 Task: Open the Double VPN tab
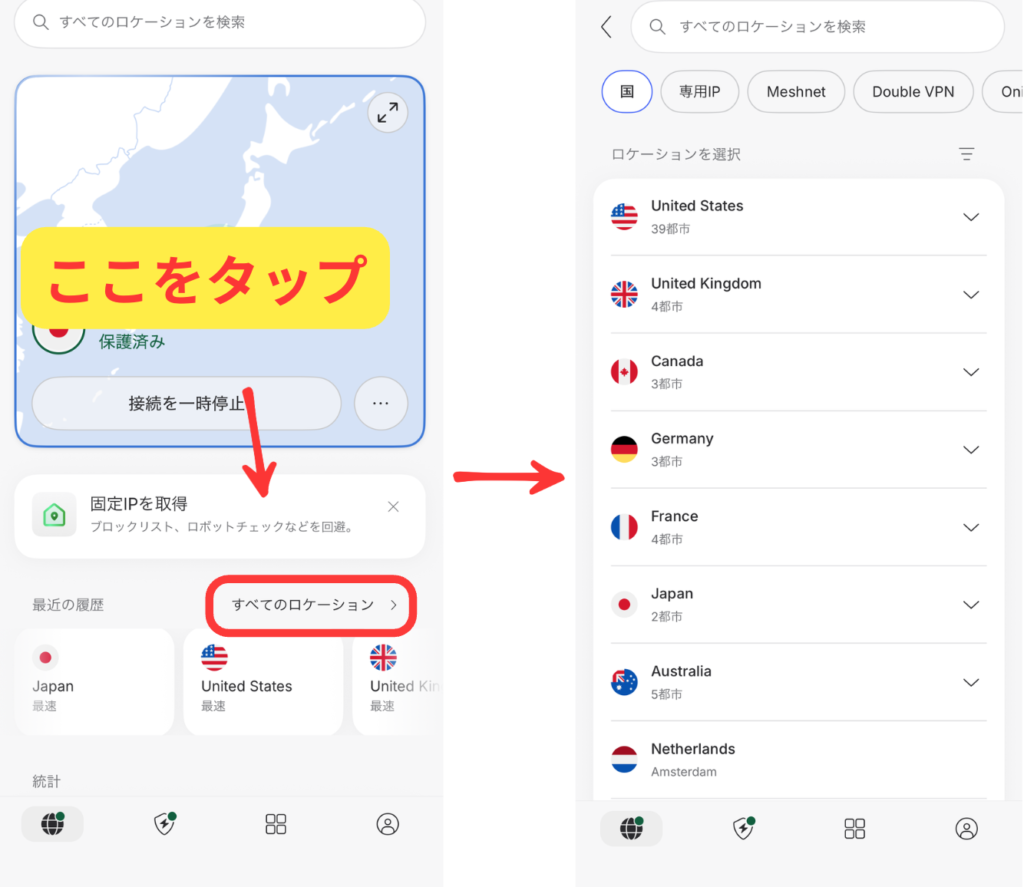[912, 92]
